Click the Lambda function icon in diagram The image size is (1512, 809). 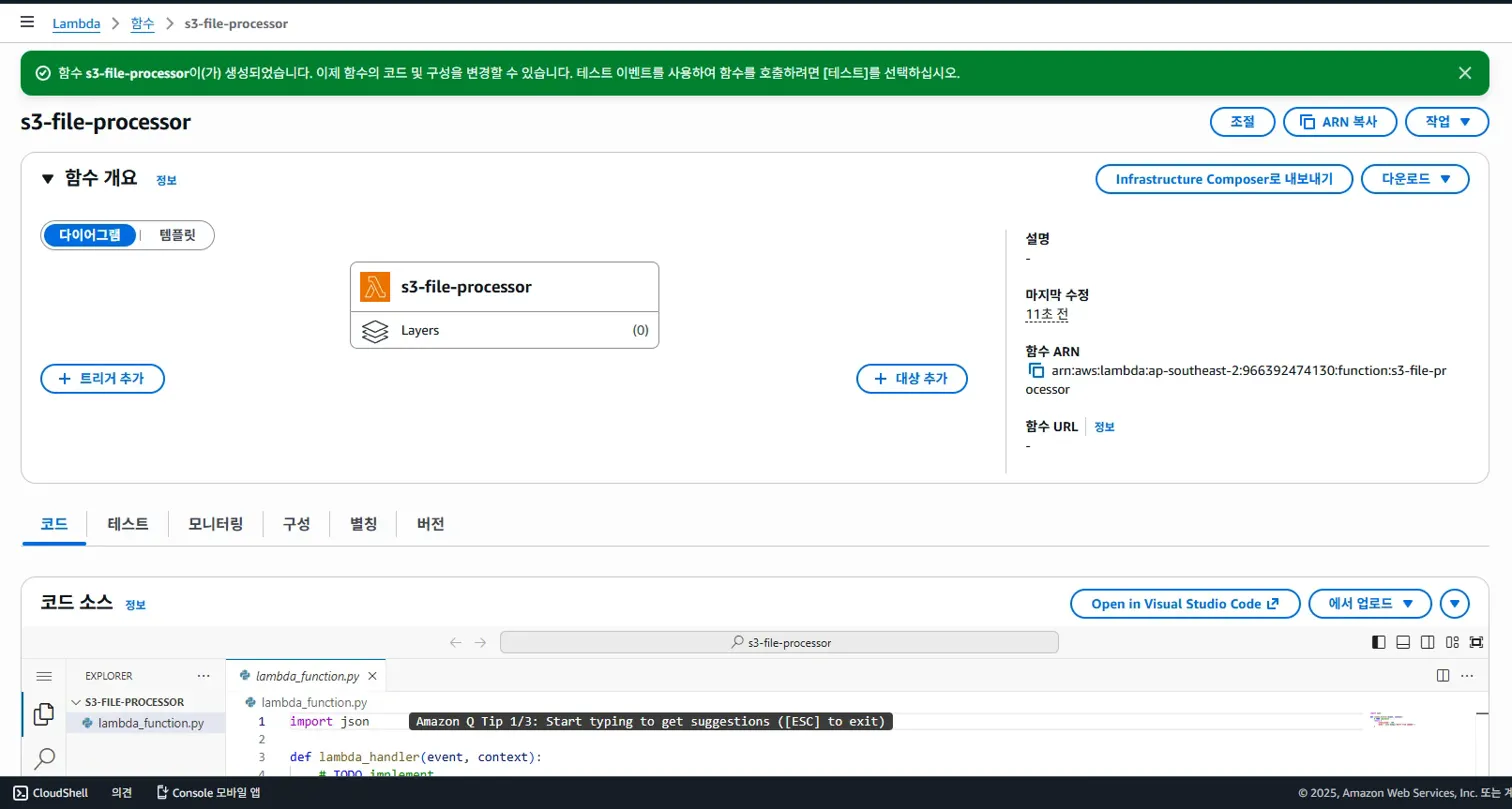375,287
